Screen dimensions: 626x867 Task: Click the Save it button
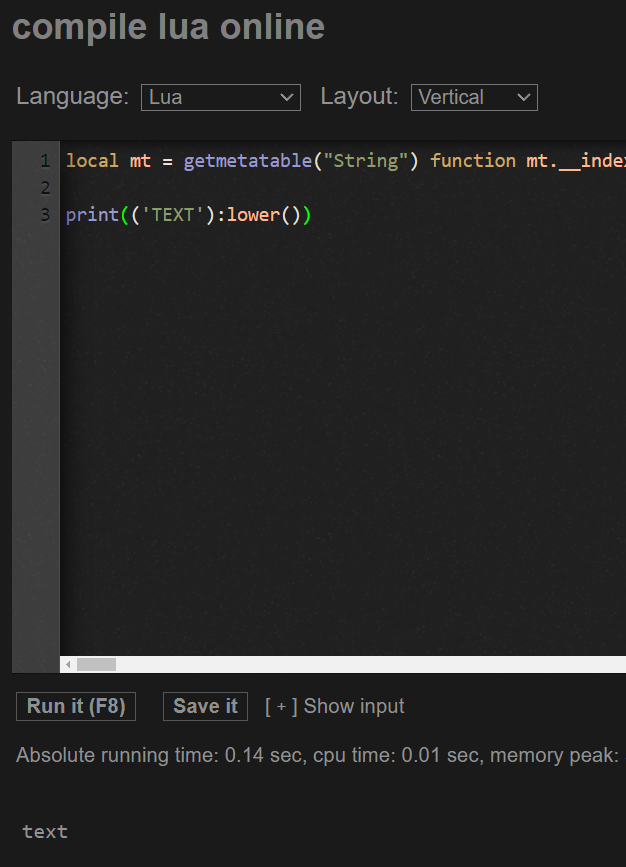tap(205, 706)
